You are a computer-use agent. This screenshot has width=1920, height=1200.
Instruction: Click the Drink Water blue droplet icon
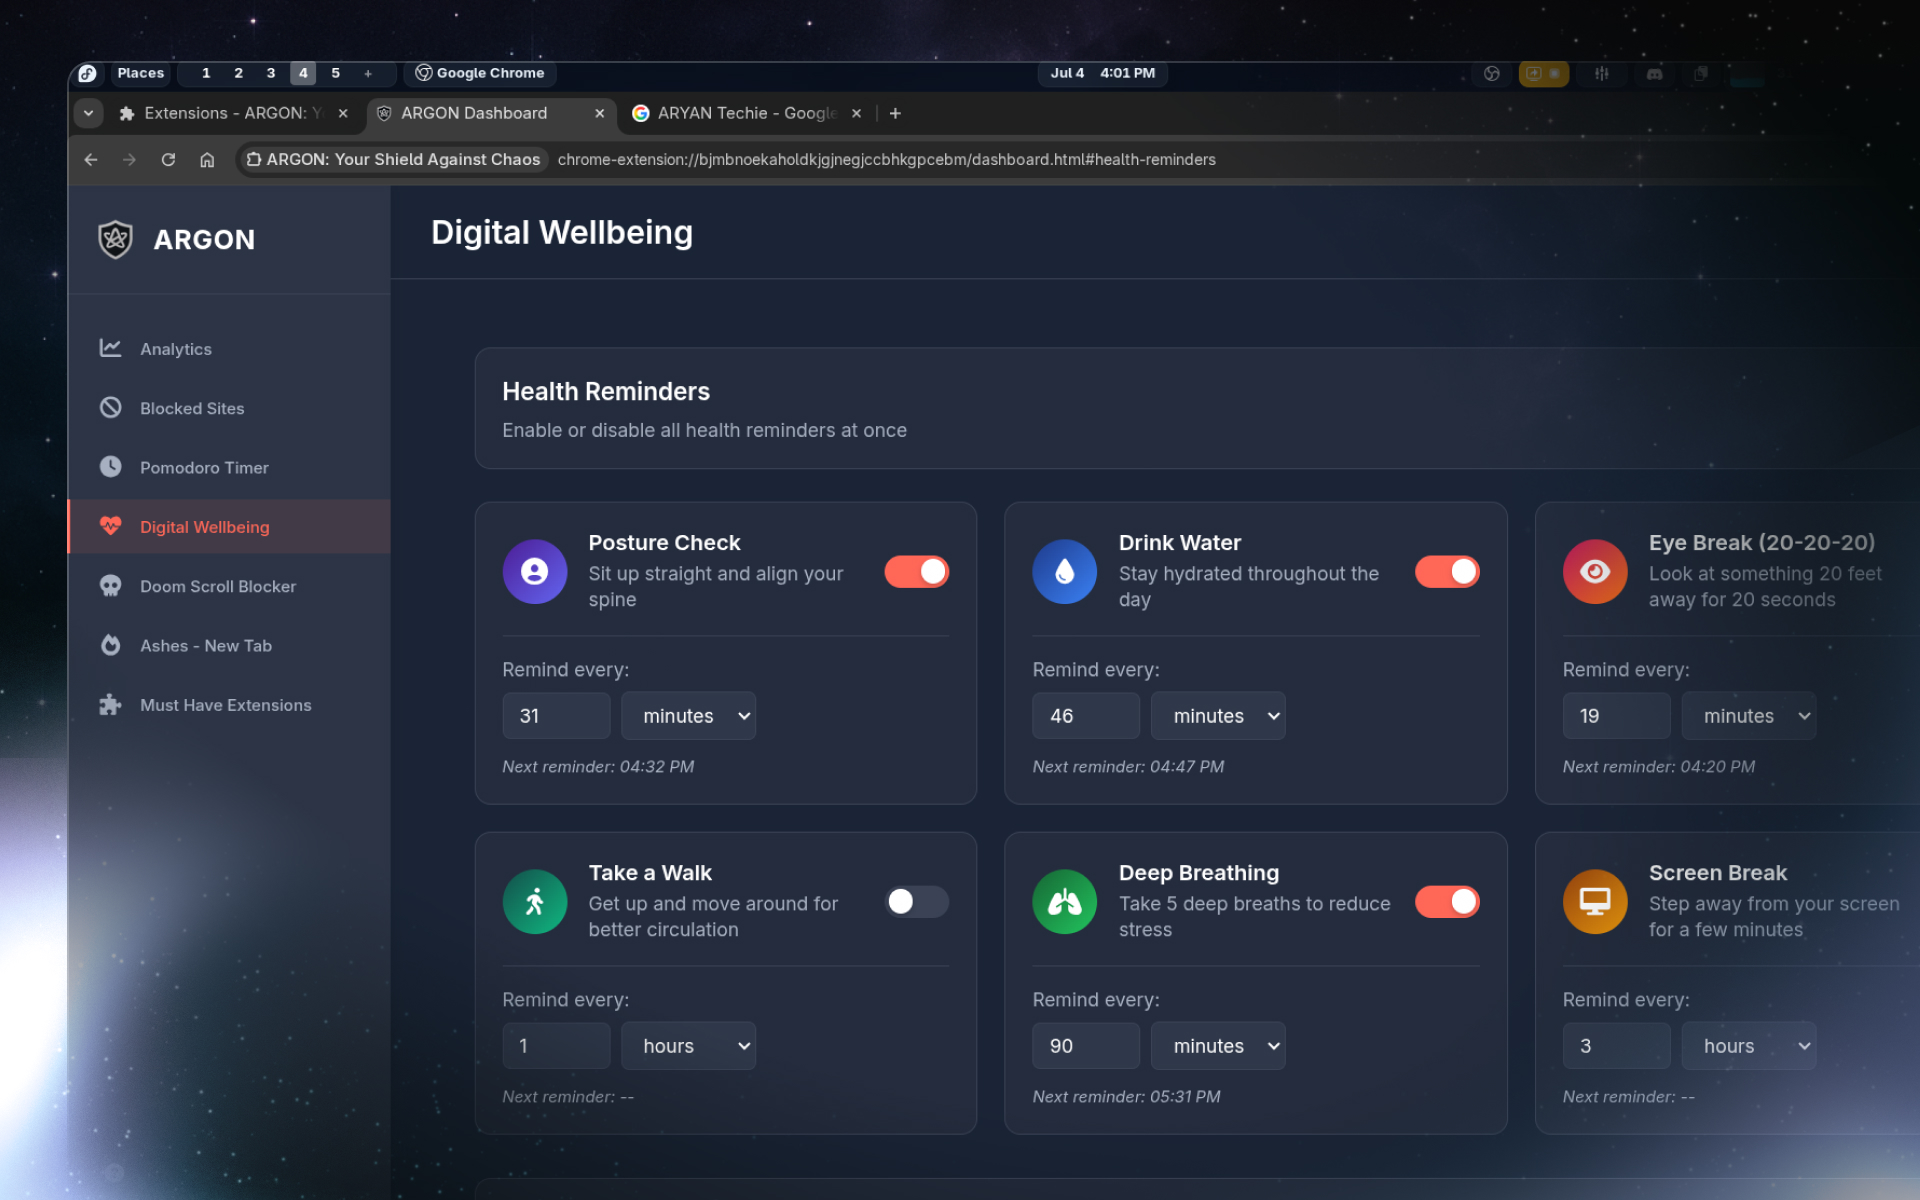coord(1065,571)
